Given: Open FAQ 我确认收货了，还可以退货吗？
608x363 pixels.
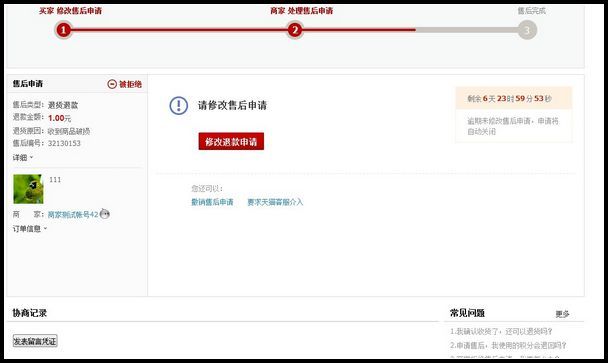Looking at the screenshot, I should tap(501, 332).
